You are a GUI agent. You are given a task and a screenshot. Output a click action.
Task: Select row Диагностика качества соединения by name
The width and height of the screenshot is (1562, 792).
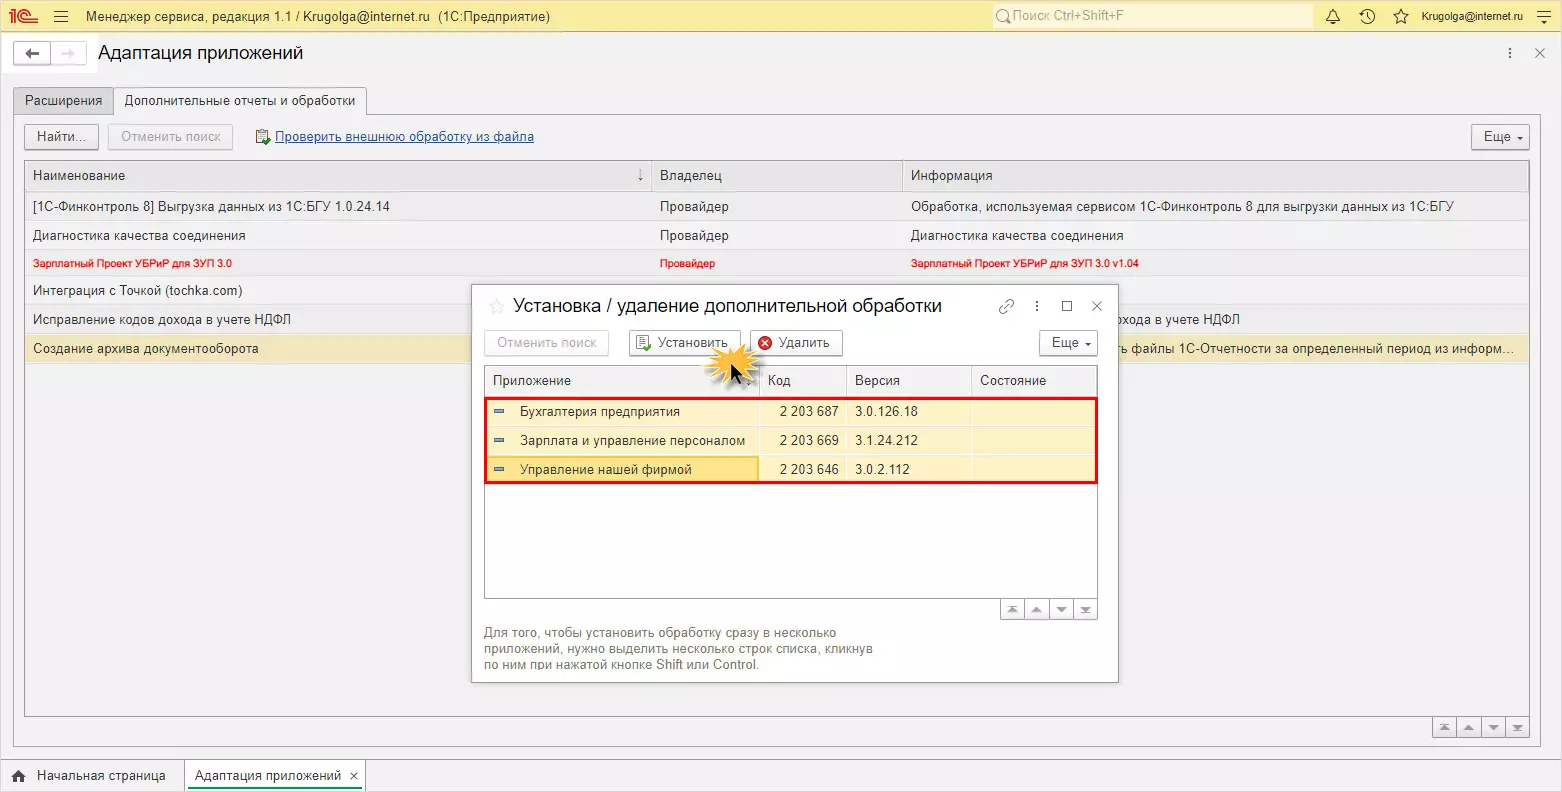pos(139,236)
